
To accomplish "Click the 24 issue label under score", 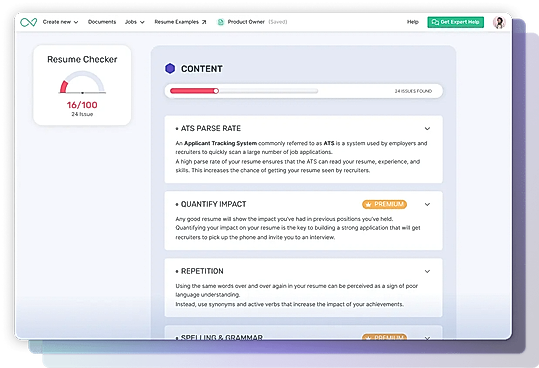I will (x=82, y=114).
